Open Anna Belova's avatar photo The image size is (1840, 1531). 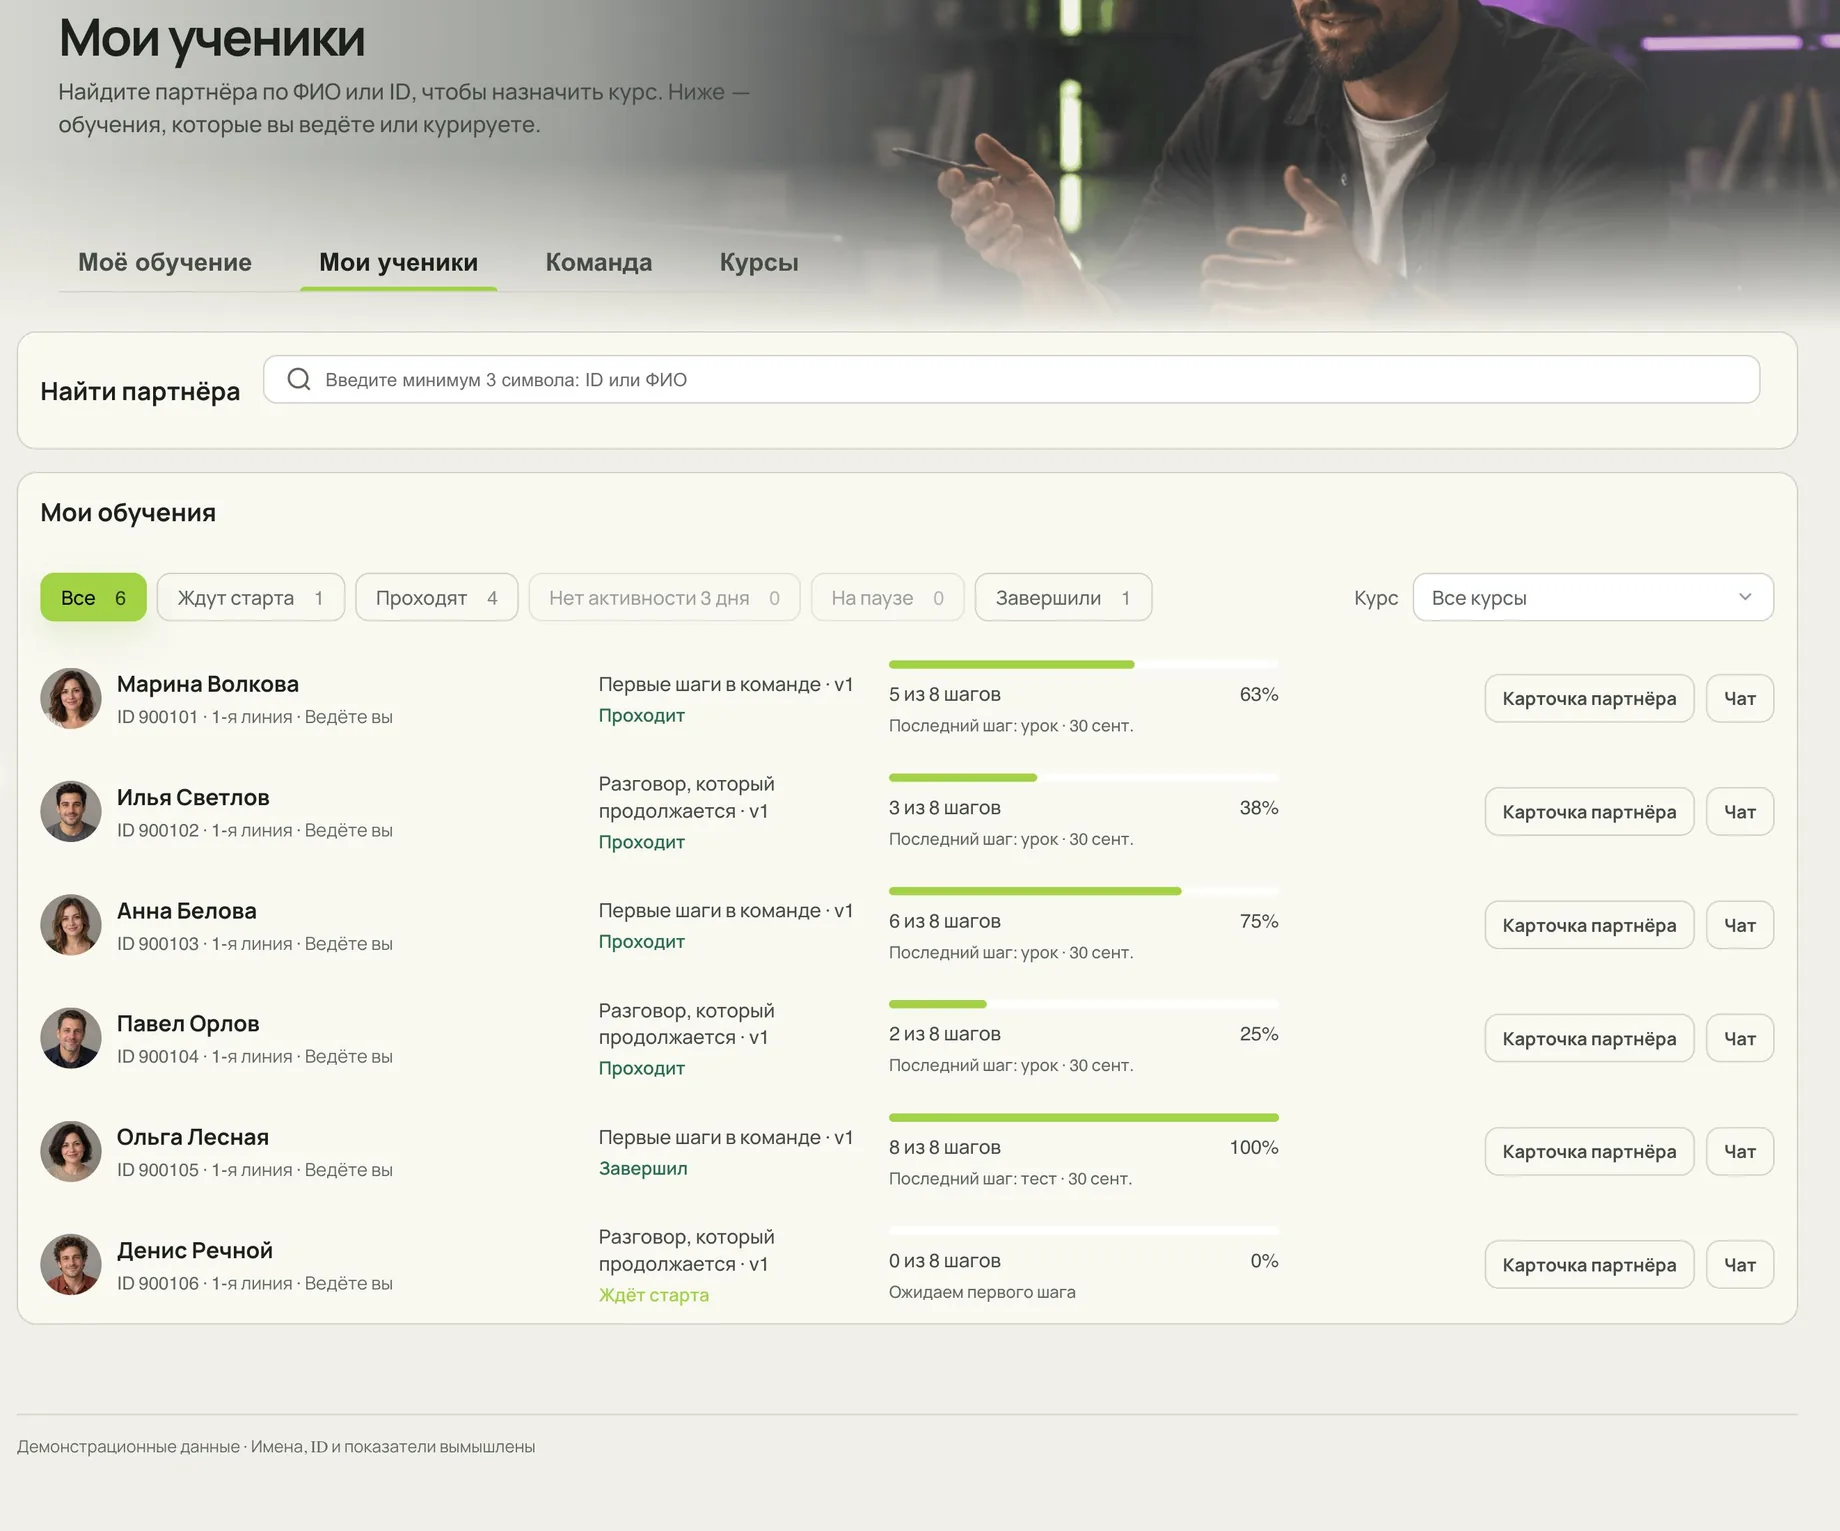71,925
